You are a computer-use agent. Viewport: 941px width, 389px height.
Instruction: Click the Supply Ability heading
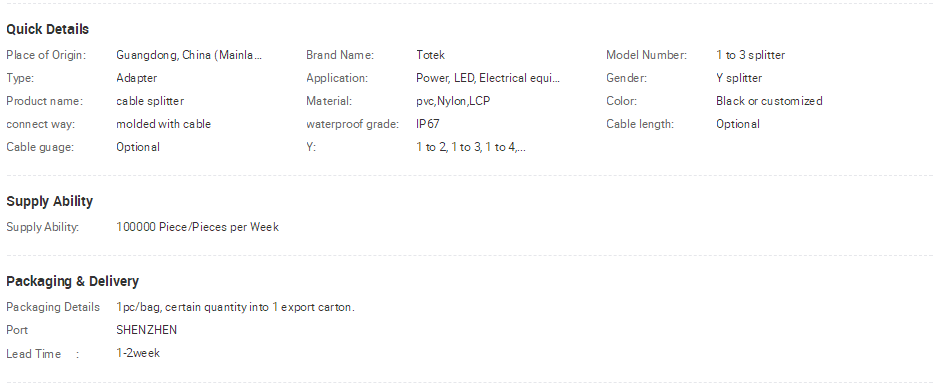[x=49, y=201]
